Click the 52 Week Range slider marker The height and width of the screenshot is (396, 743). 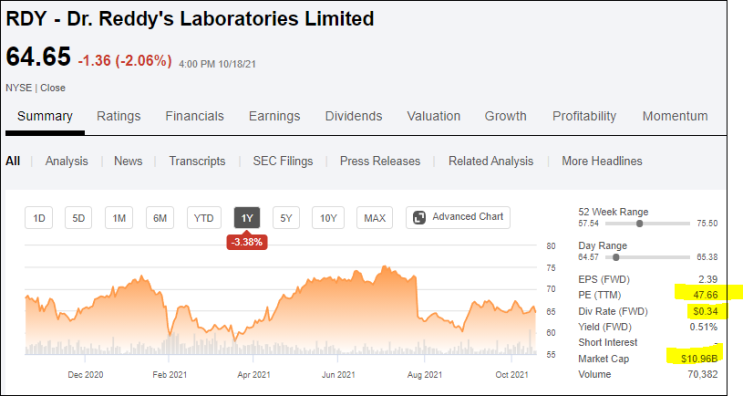click(x=640, y=224)
